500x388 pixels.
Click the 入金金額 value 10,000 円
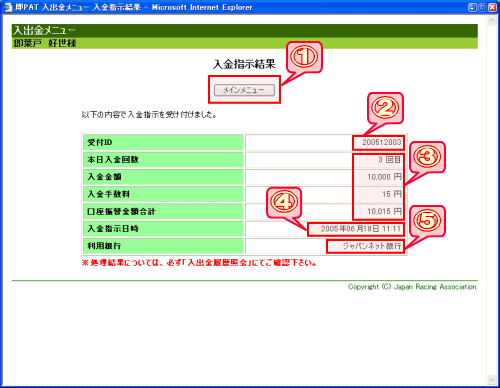(x=384, y=177)
